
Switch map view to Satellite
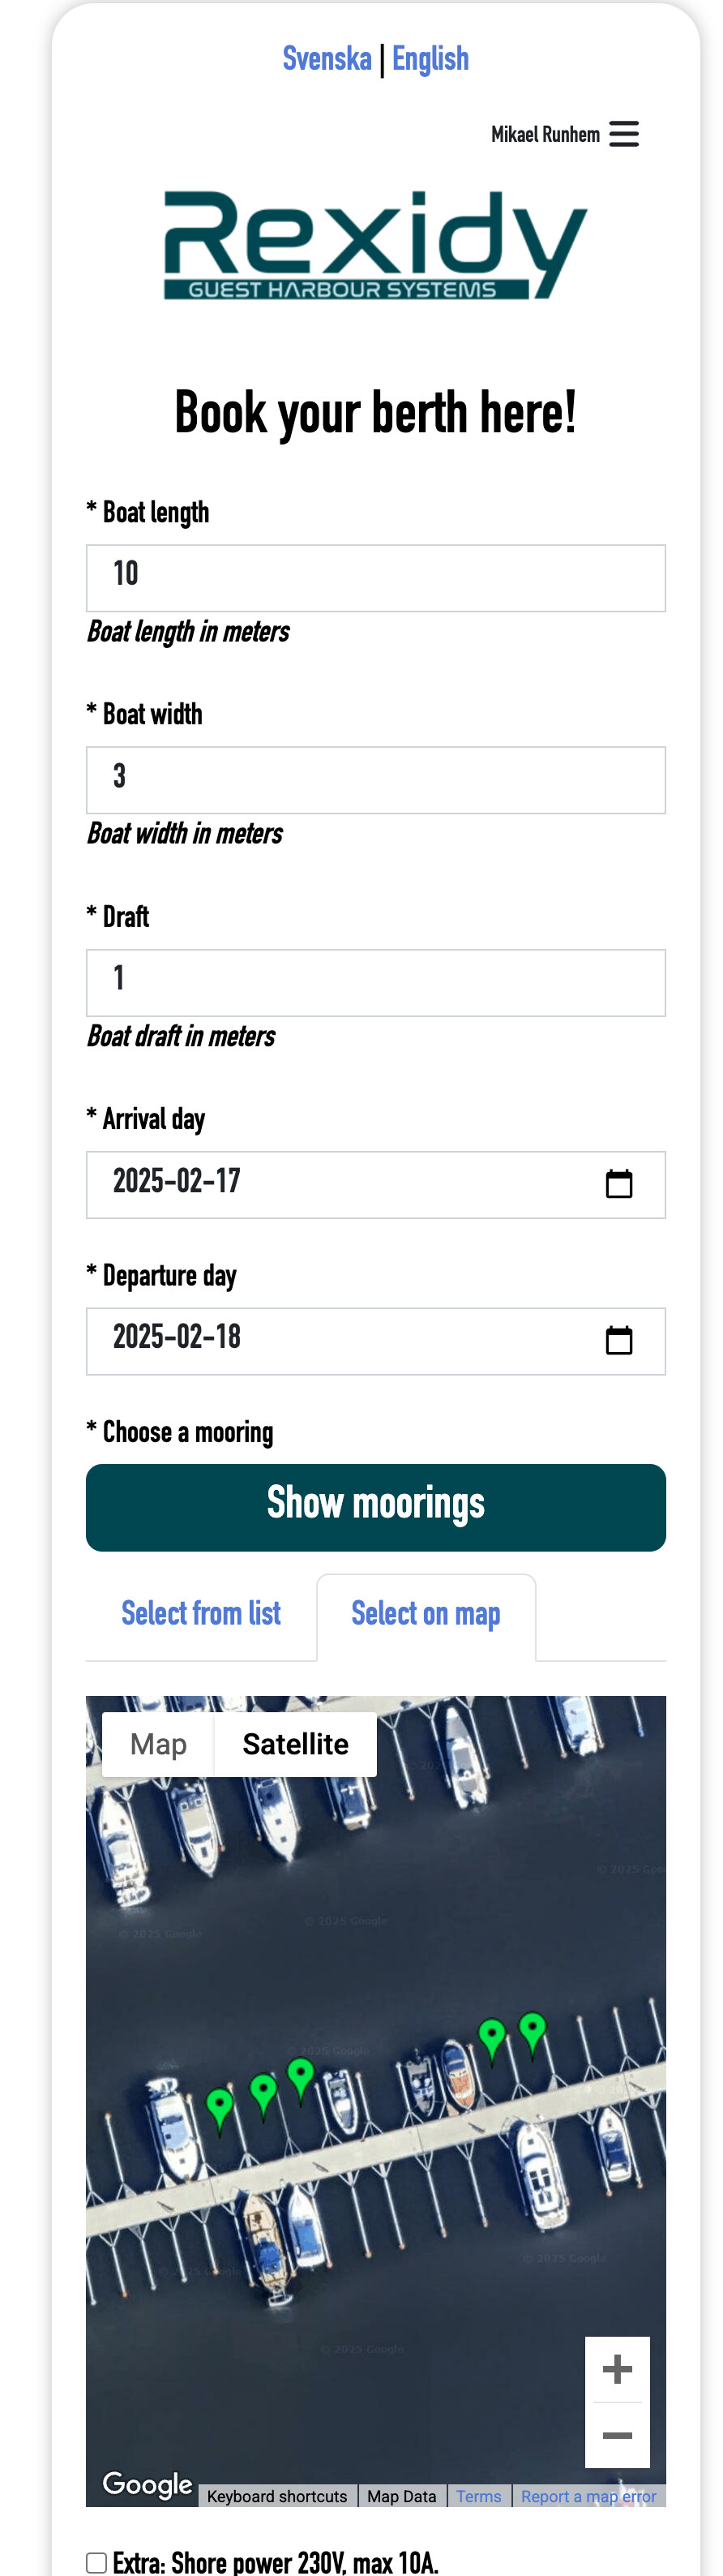tap(295, 1744)
